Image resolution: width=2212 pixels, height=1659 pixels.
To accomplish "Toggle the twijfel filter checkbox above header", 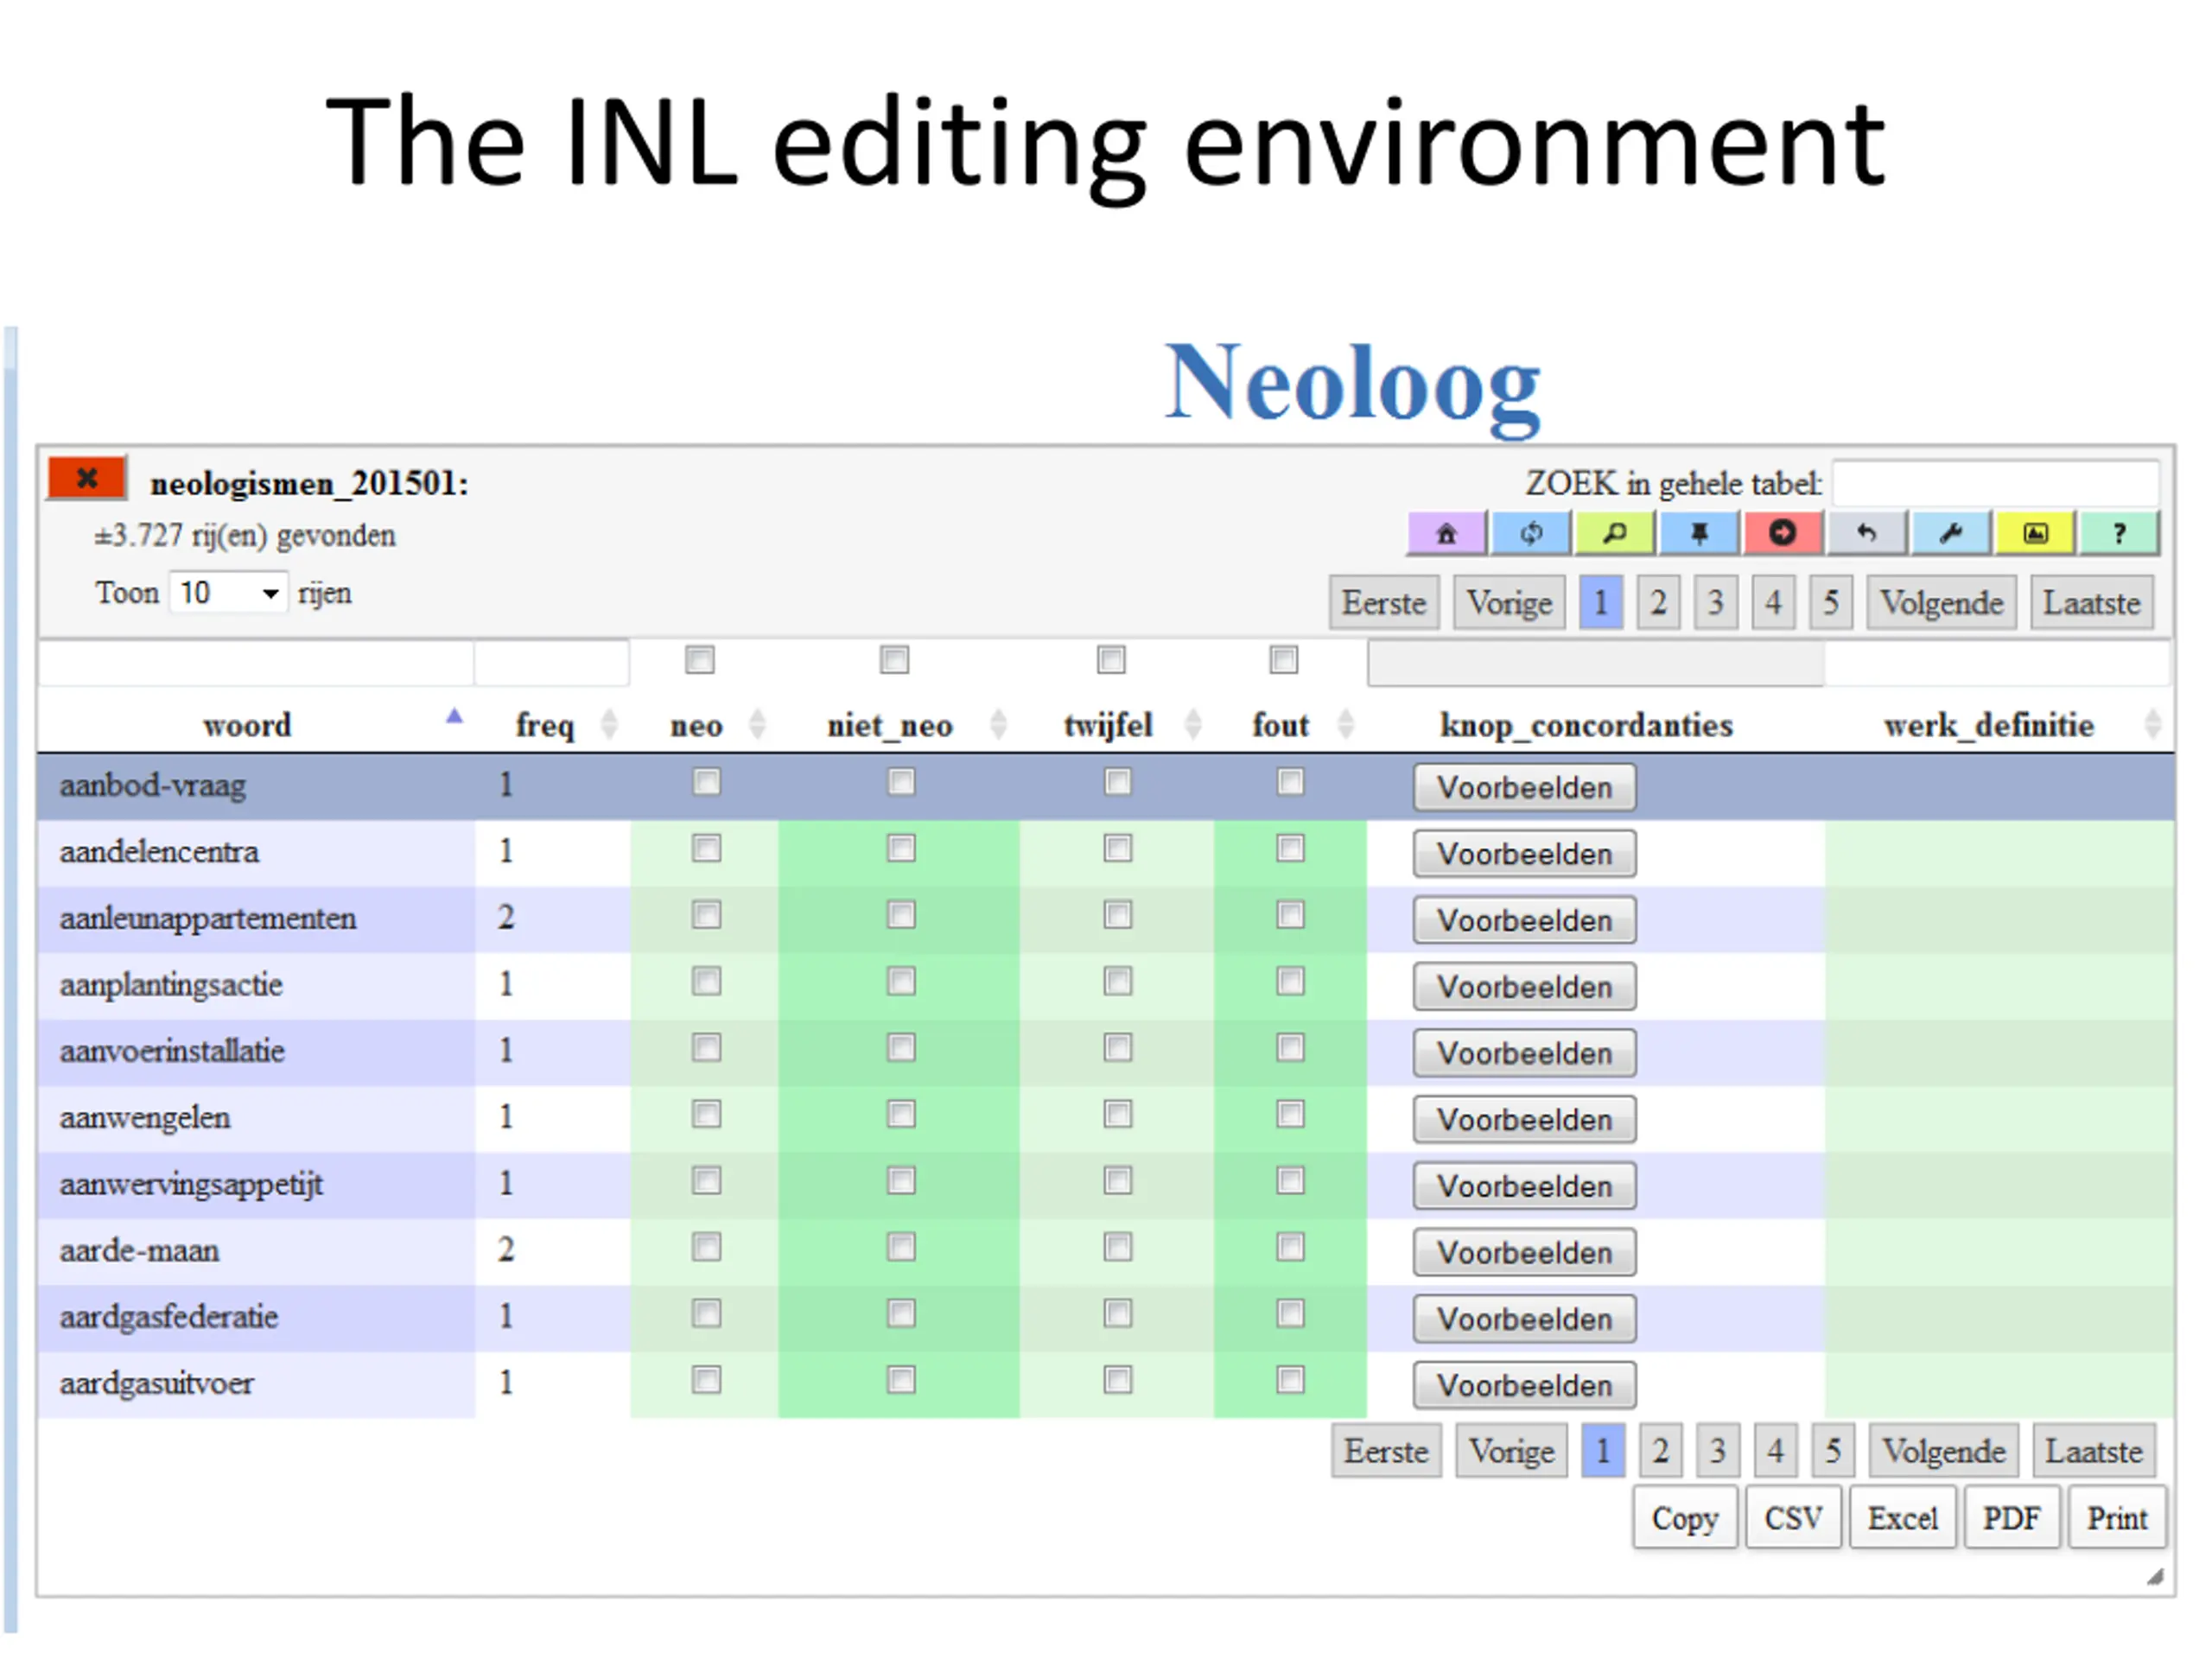I will pyautogui.click(x=1112, y=660).
